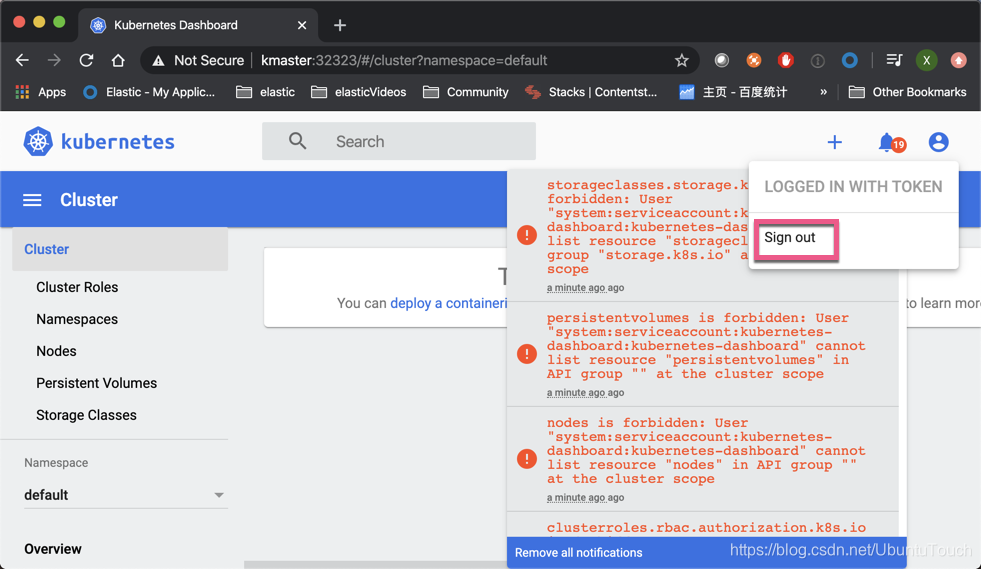Click the browser home icon

tap(118, 60)
